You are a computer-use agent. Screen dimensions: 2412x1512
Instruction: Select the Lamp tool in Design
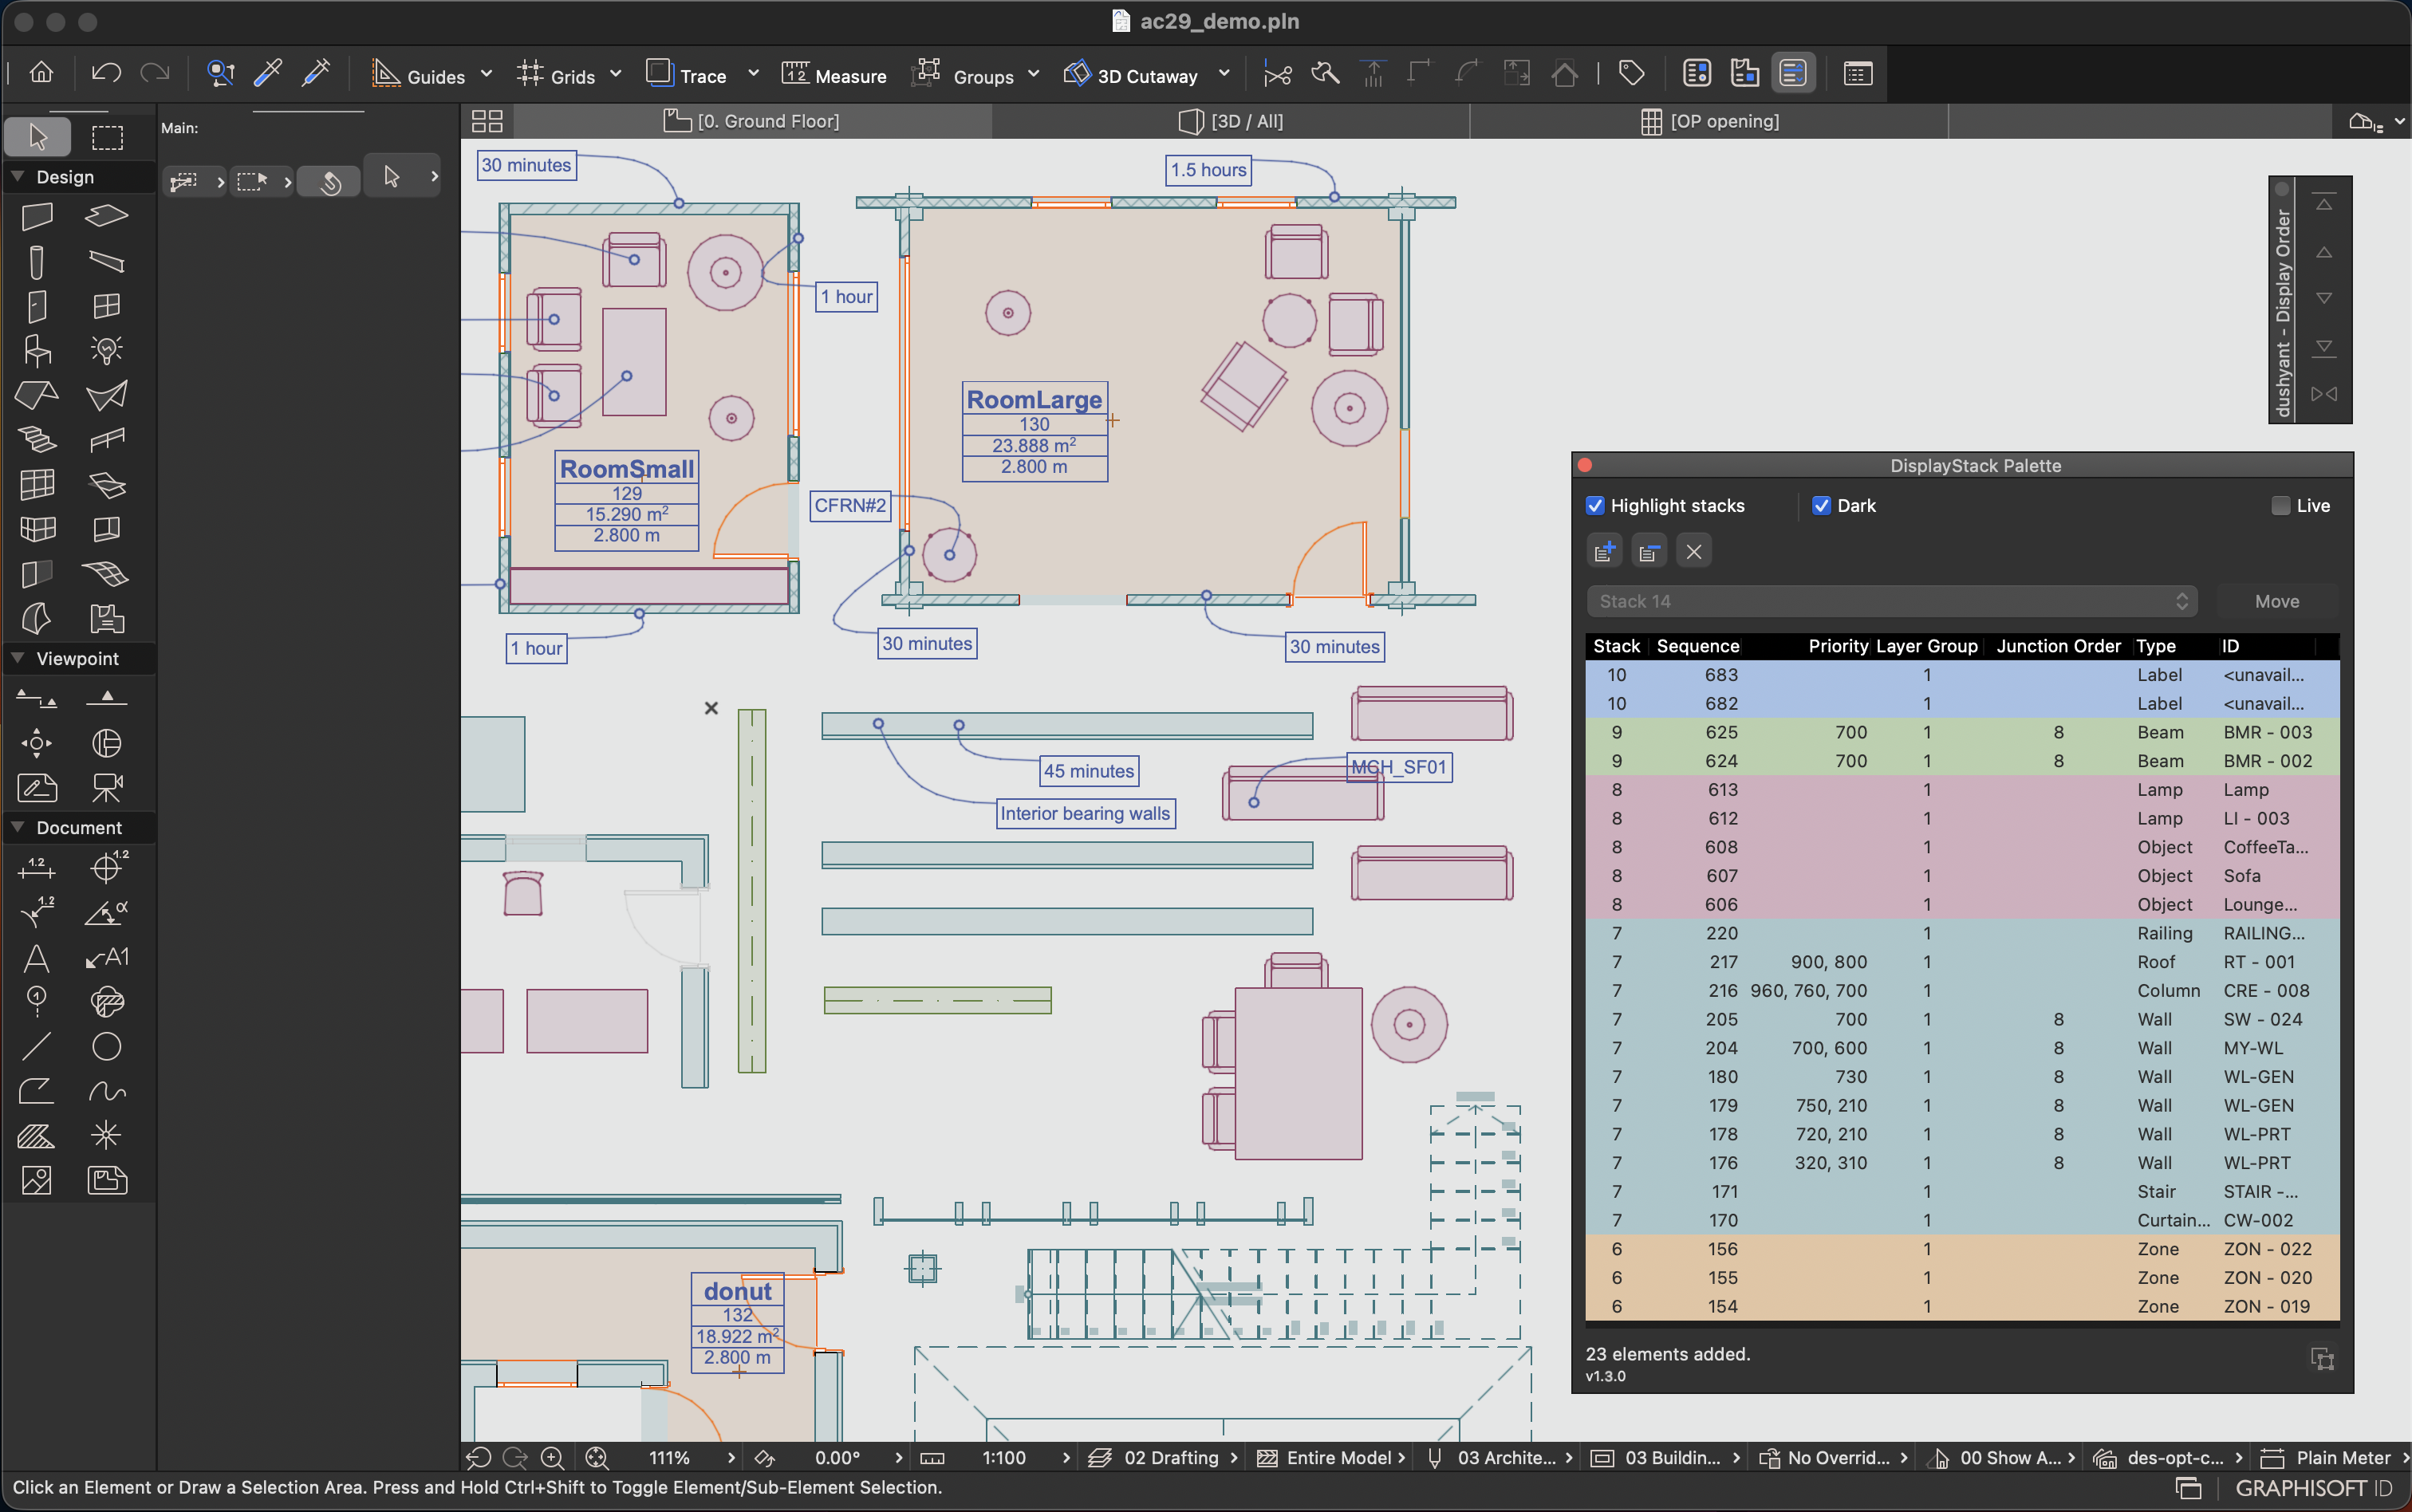click(x=107, y=350)
